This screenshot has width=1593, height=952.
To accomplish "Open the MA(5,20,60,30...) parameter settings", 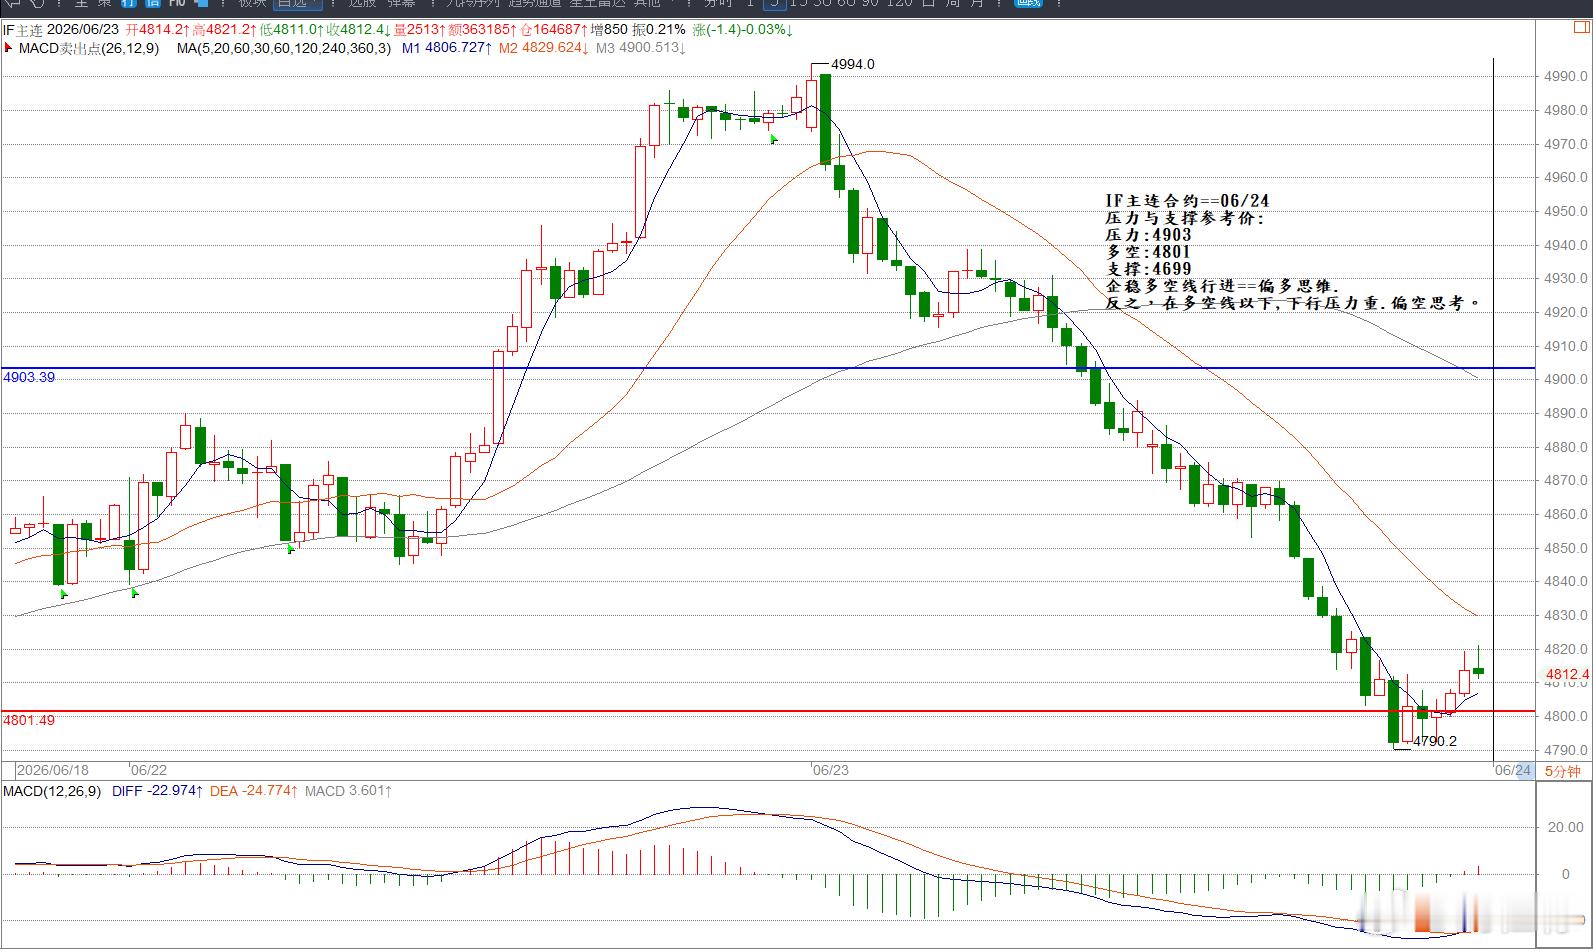I will pyautogui.click(x=284, y=48).
